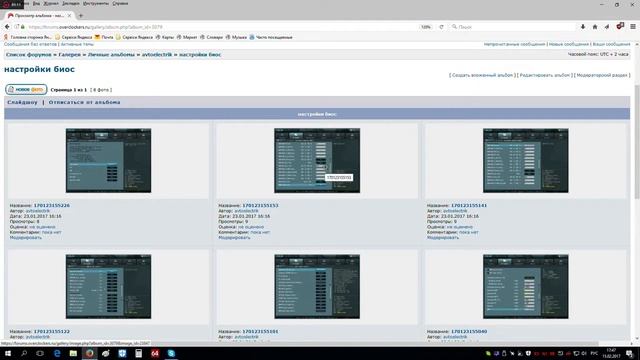Click 'Ваши сообщения' link
Screen dimensions: 640x360
[x=611, y=44]
